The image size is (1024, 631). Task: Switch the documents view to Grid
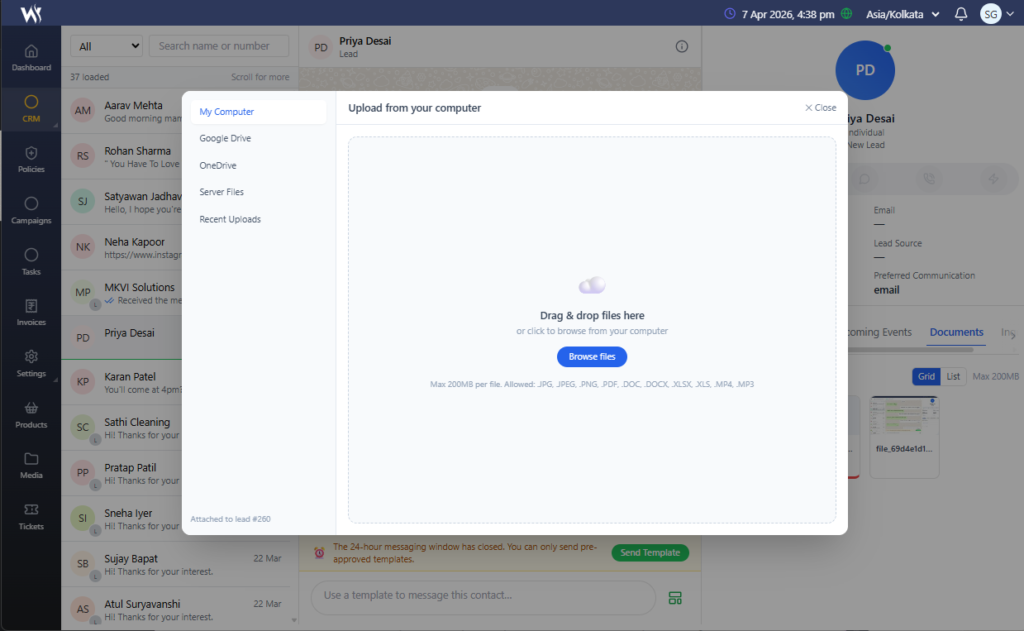click(926, 377)
